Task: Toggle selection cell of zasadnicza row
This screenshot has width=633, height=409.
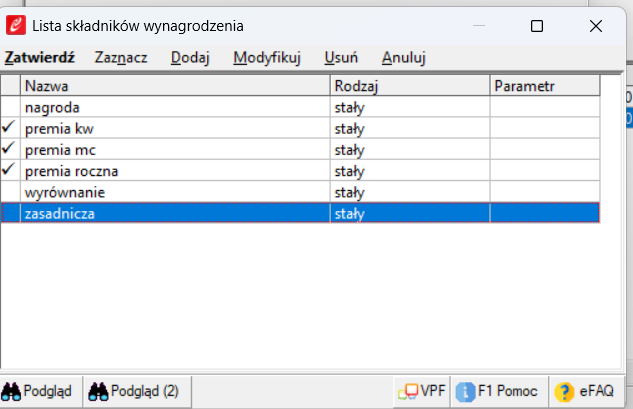Action: click(x=10, y=213)
